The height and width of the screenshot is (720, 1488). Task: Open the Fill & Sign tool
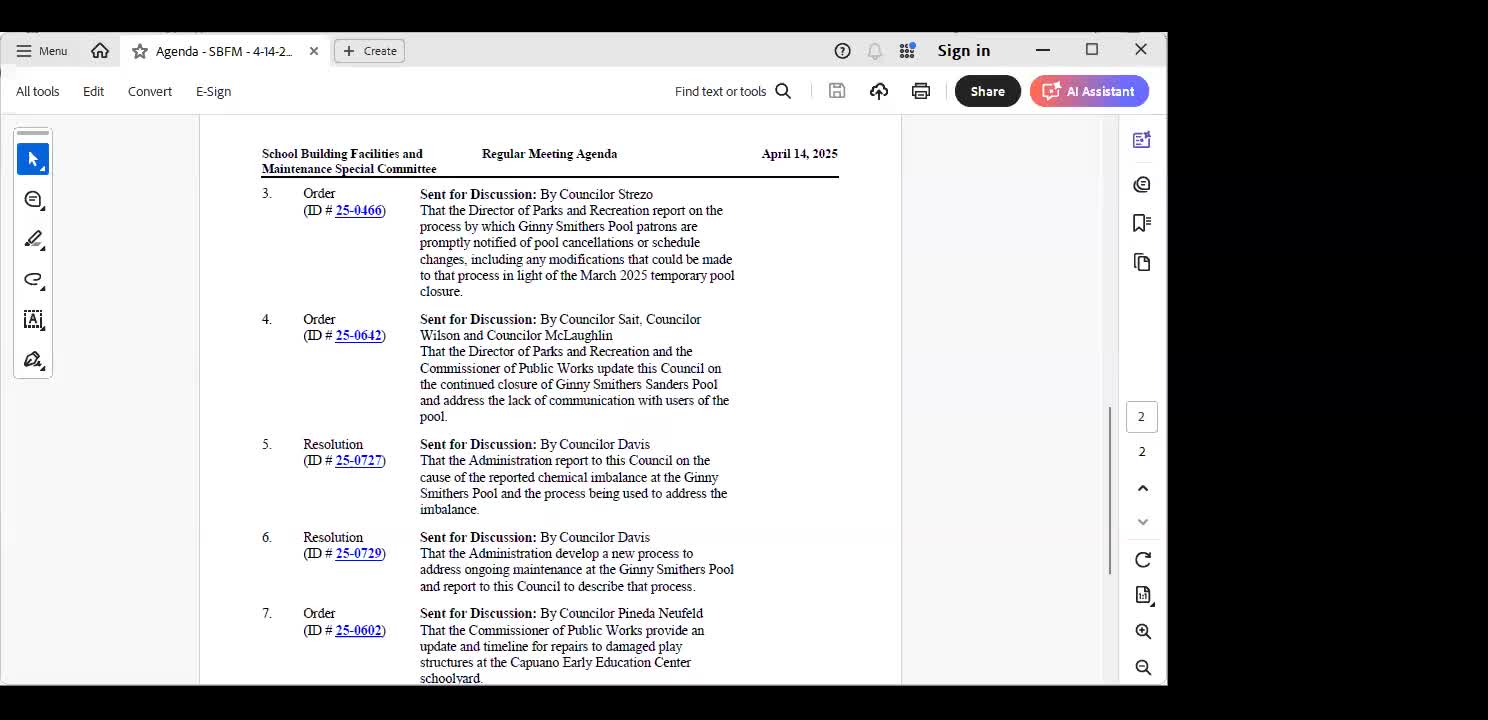(32, 360)
